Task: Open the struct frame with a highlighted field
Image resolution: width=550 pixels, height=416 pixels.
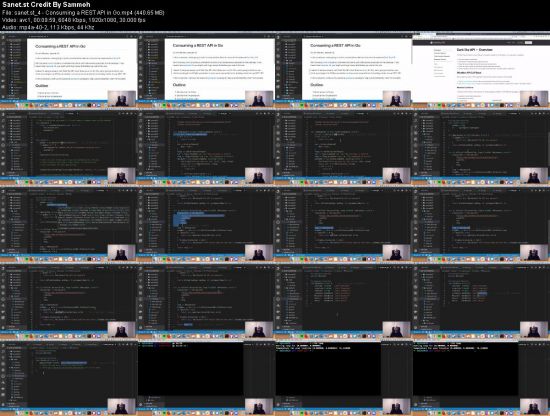Action: click(481, 302)
